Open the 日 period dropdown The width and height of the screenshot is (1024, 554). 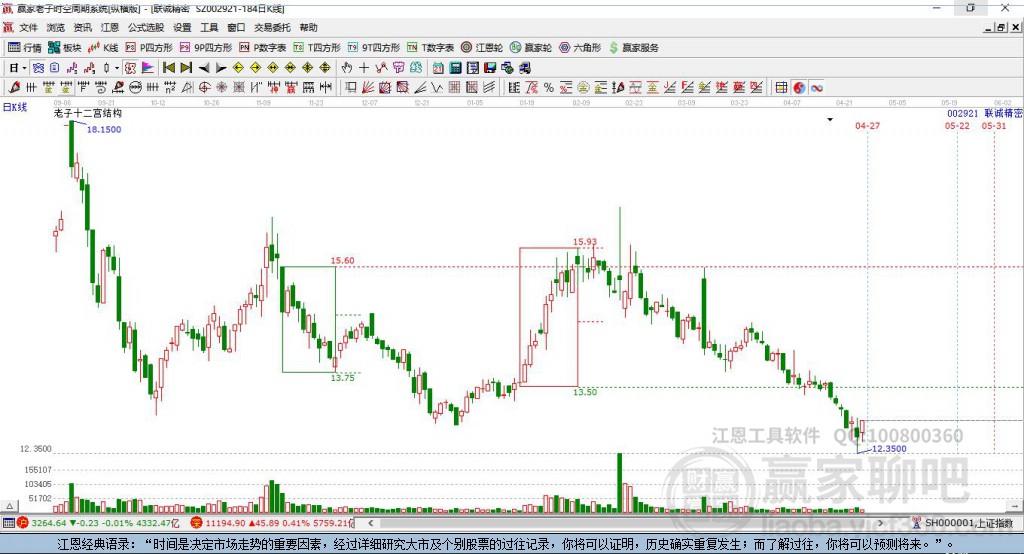tap(18, 67)
